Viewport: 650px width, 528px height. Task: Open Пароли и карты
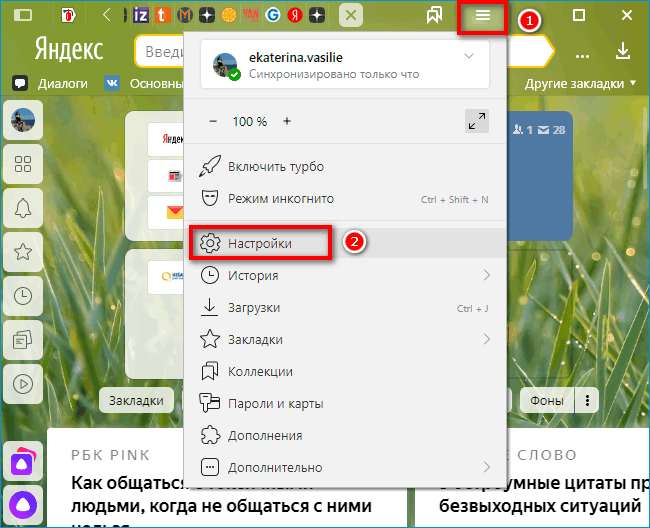point(345,403)
